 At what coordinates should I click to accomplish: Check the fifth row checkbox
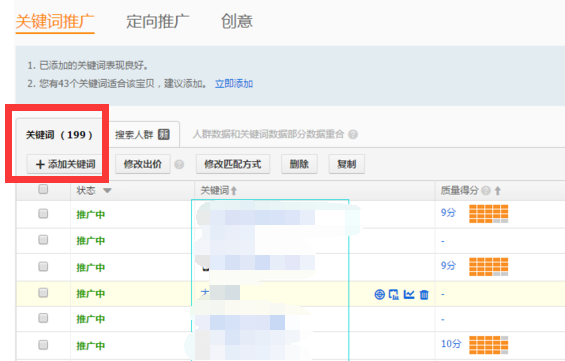43,318
